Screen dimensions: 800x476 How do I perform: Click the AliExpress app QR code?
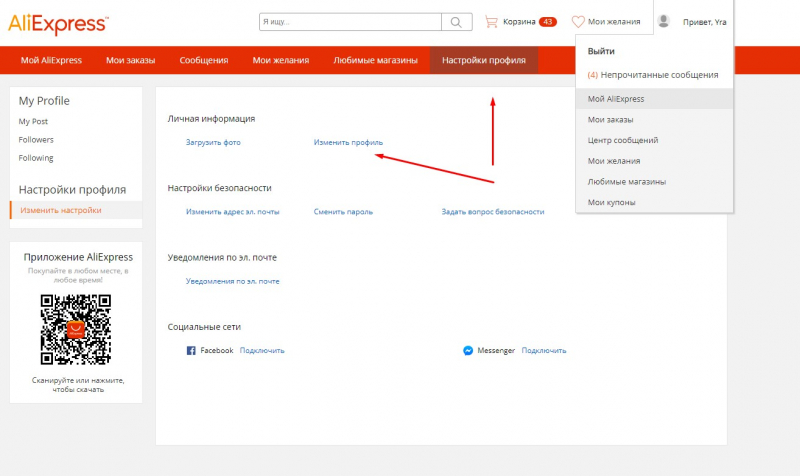[x=76, y=330]
